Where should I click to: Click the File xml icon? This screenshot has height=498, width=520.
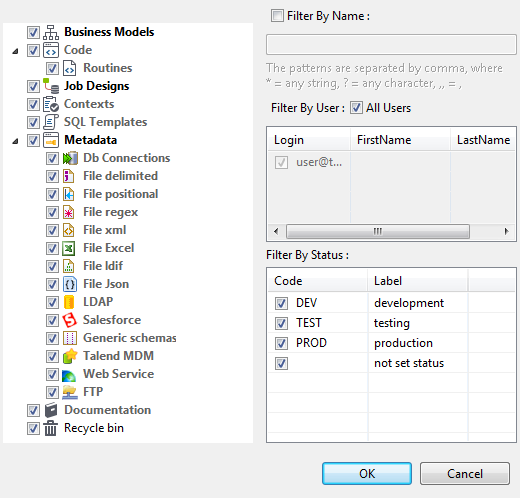tap(69, 230)
